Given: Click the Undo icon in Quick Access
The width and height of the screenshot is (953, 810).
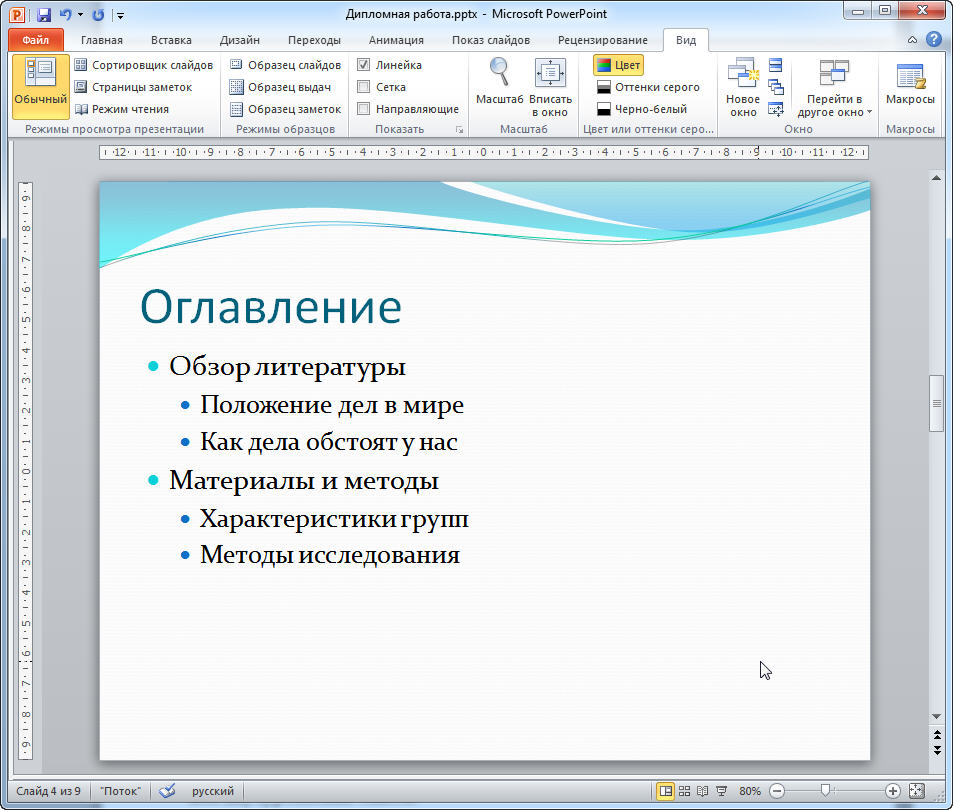Looking at the screenshot, I should point(66,14).
